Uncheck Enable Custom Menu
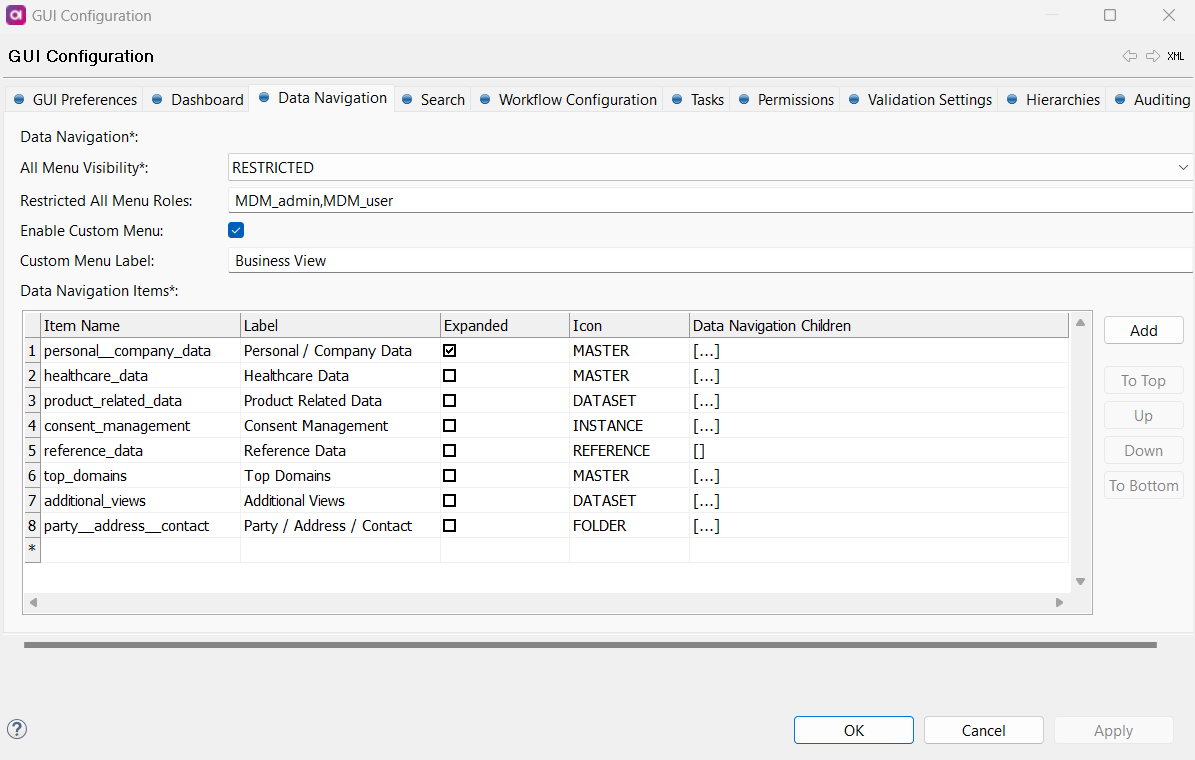Screen dimensions: 1195x760 (236, 230)
